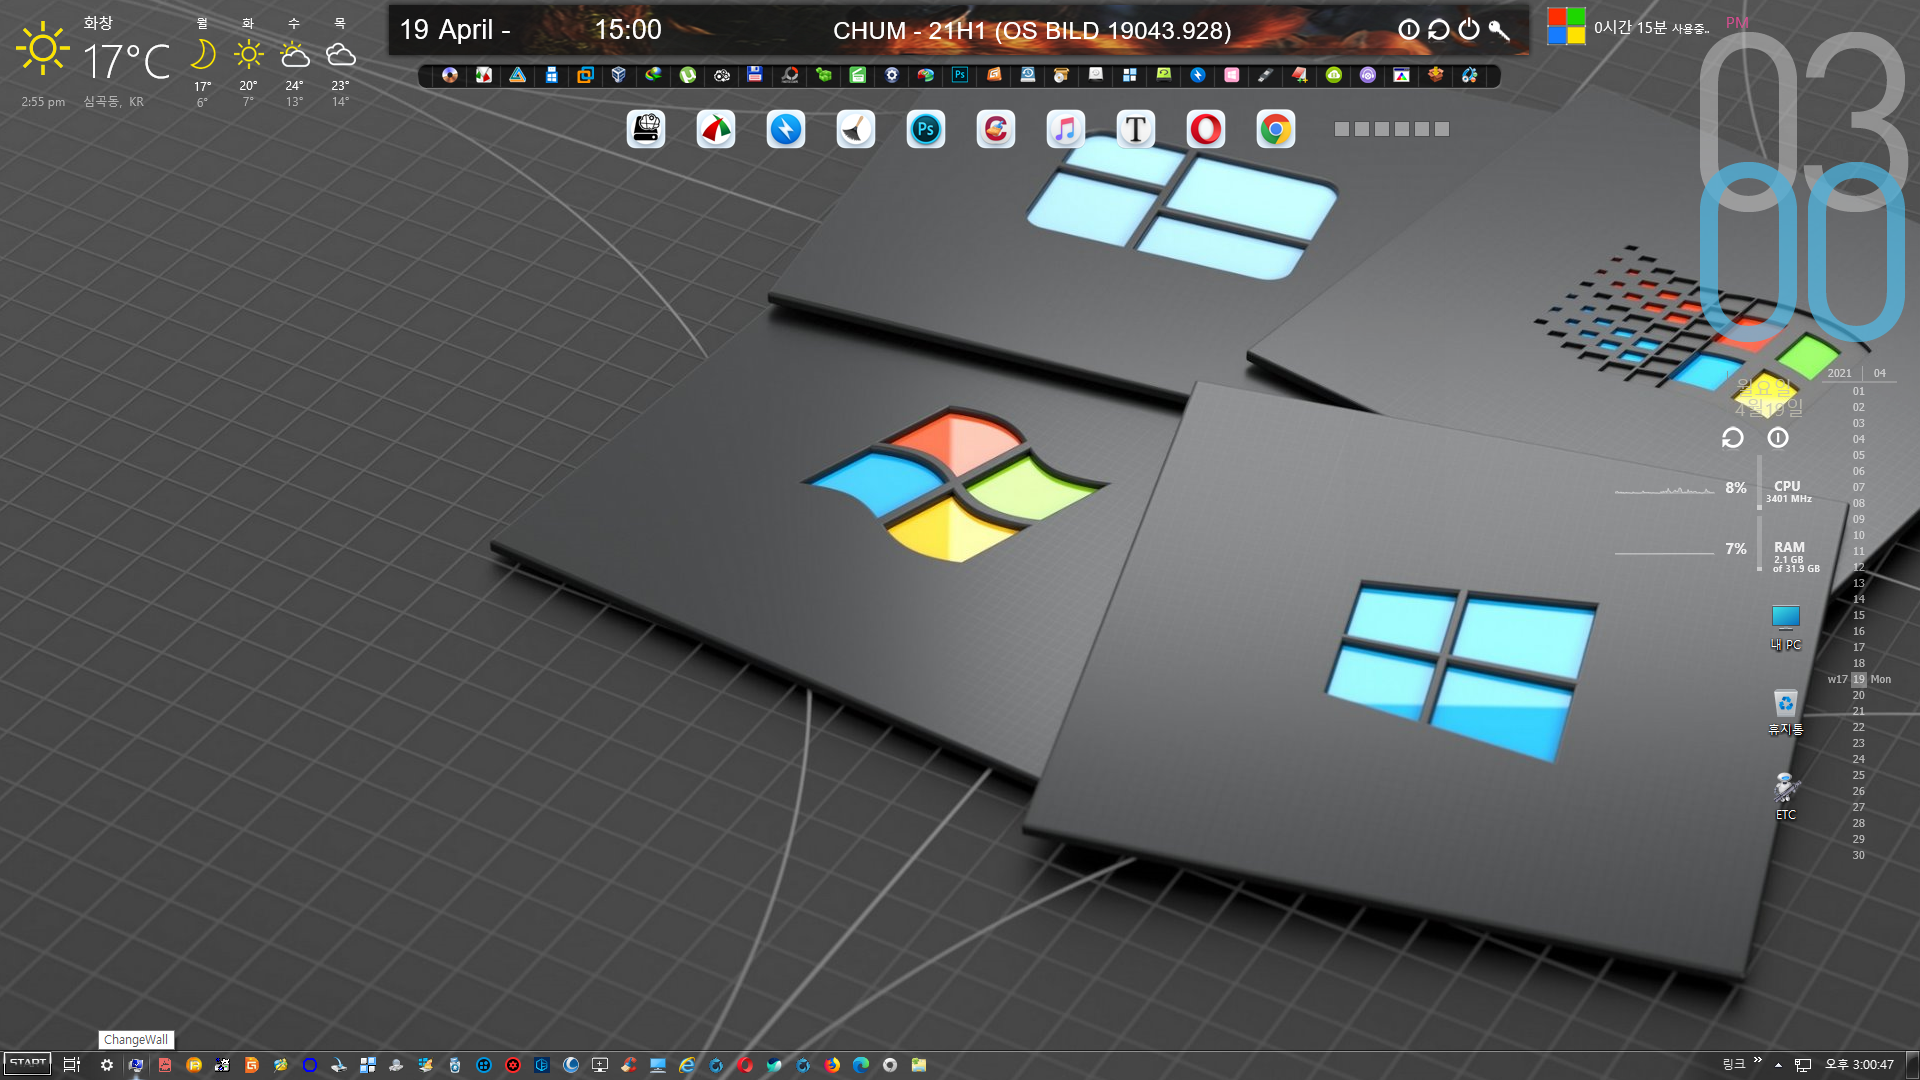Screen dimensions: 1920x1080
Task: Open the 내 PC desktop icon
Action: pyautogui.click(x=1786, y=627)
